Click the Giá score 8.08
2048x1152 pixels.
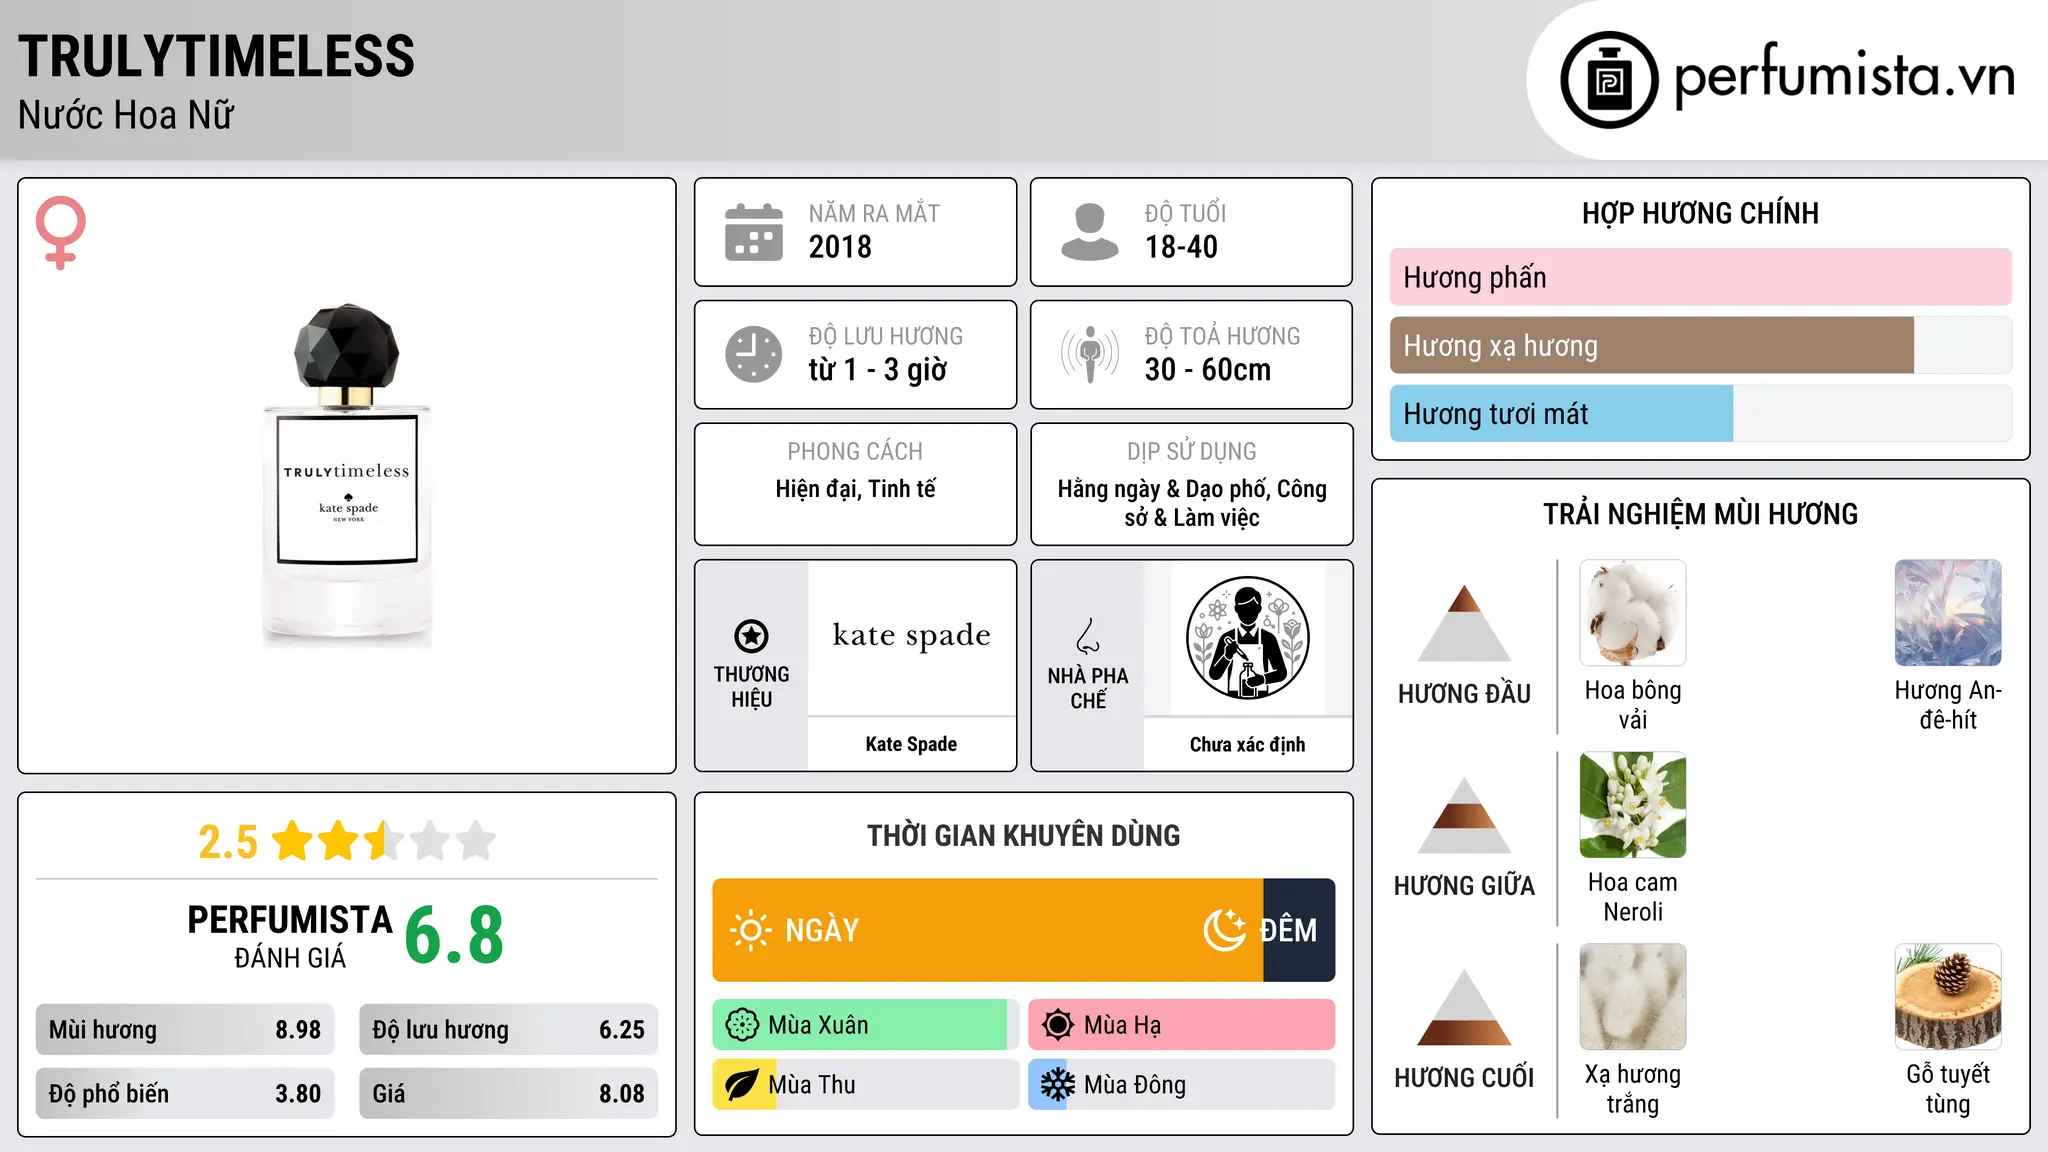click(622, 1094)
